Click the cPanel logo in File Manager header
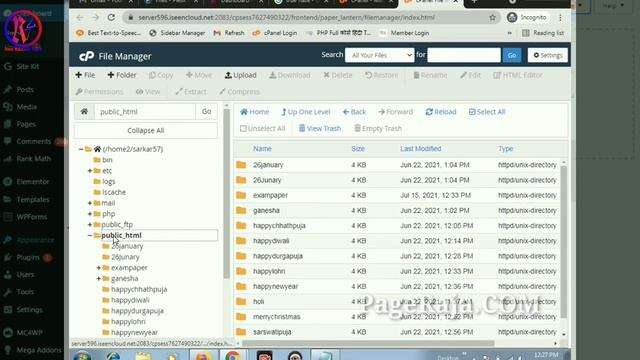640x360 pixels. click(x=87, y=56)
